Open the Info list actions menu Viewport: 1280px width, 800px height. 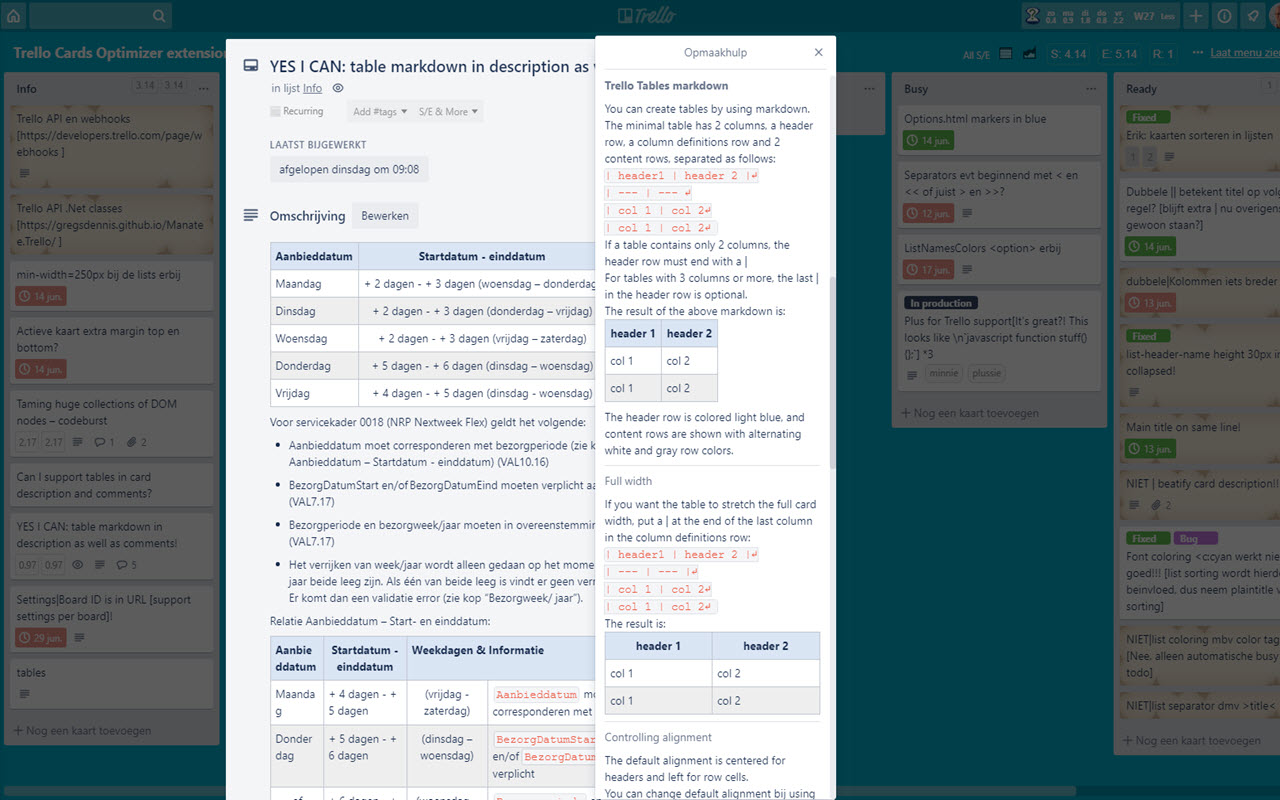pyautogui.click(x=204, y=88)
